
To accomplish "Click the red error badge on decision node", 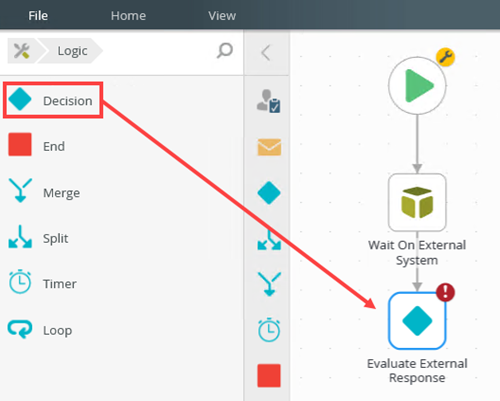I will pos(445,292).
